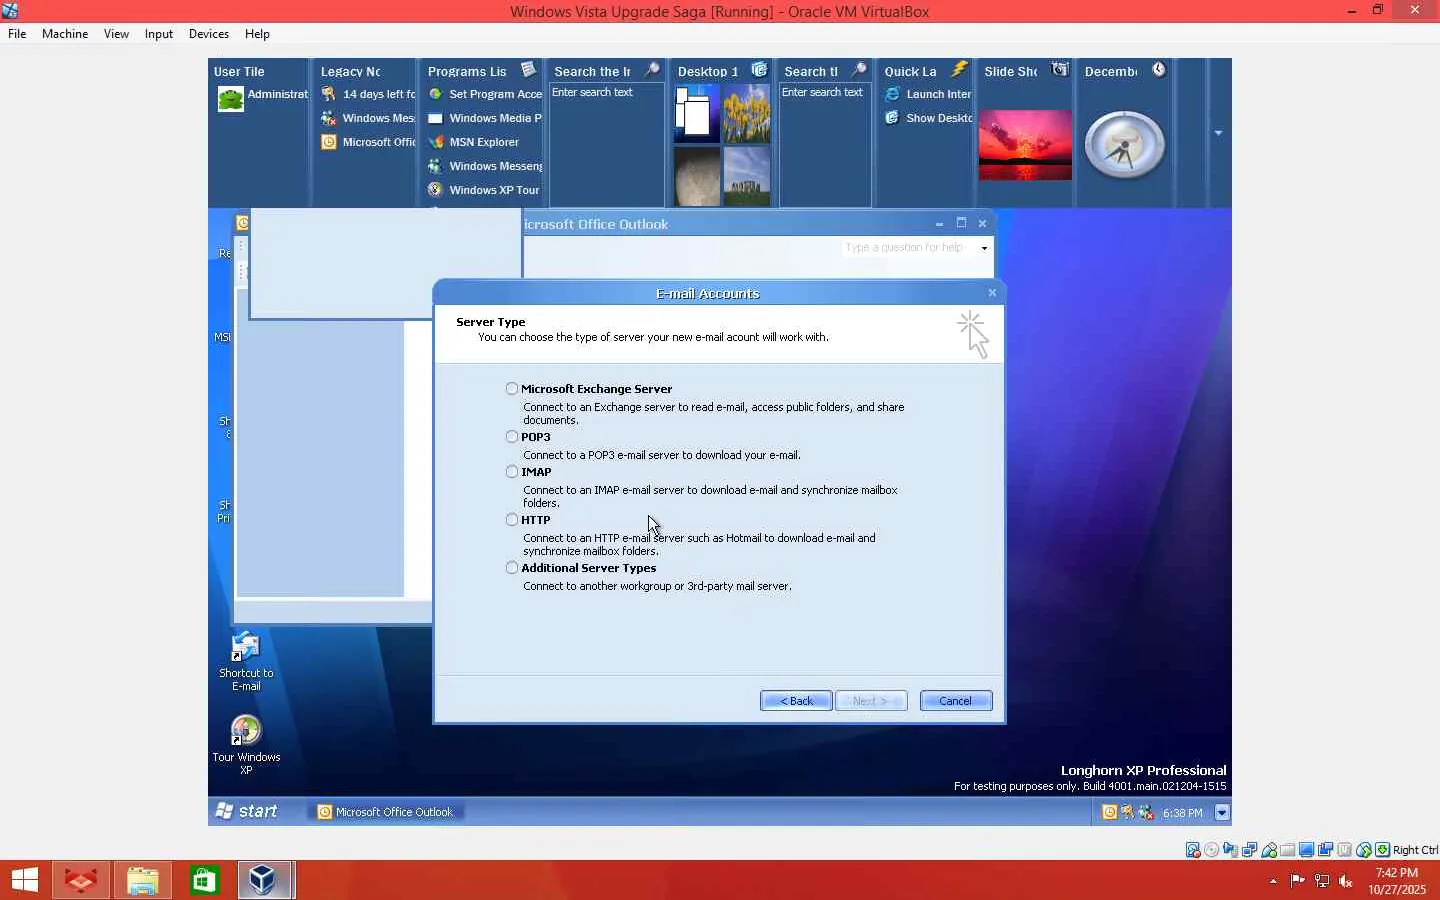Open the Windows 8 Start button

pyautogui.click(x=25, y=880)
